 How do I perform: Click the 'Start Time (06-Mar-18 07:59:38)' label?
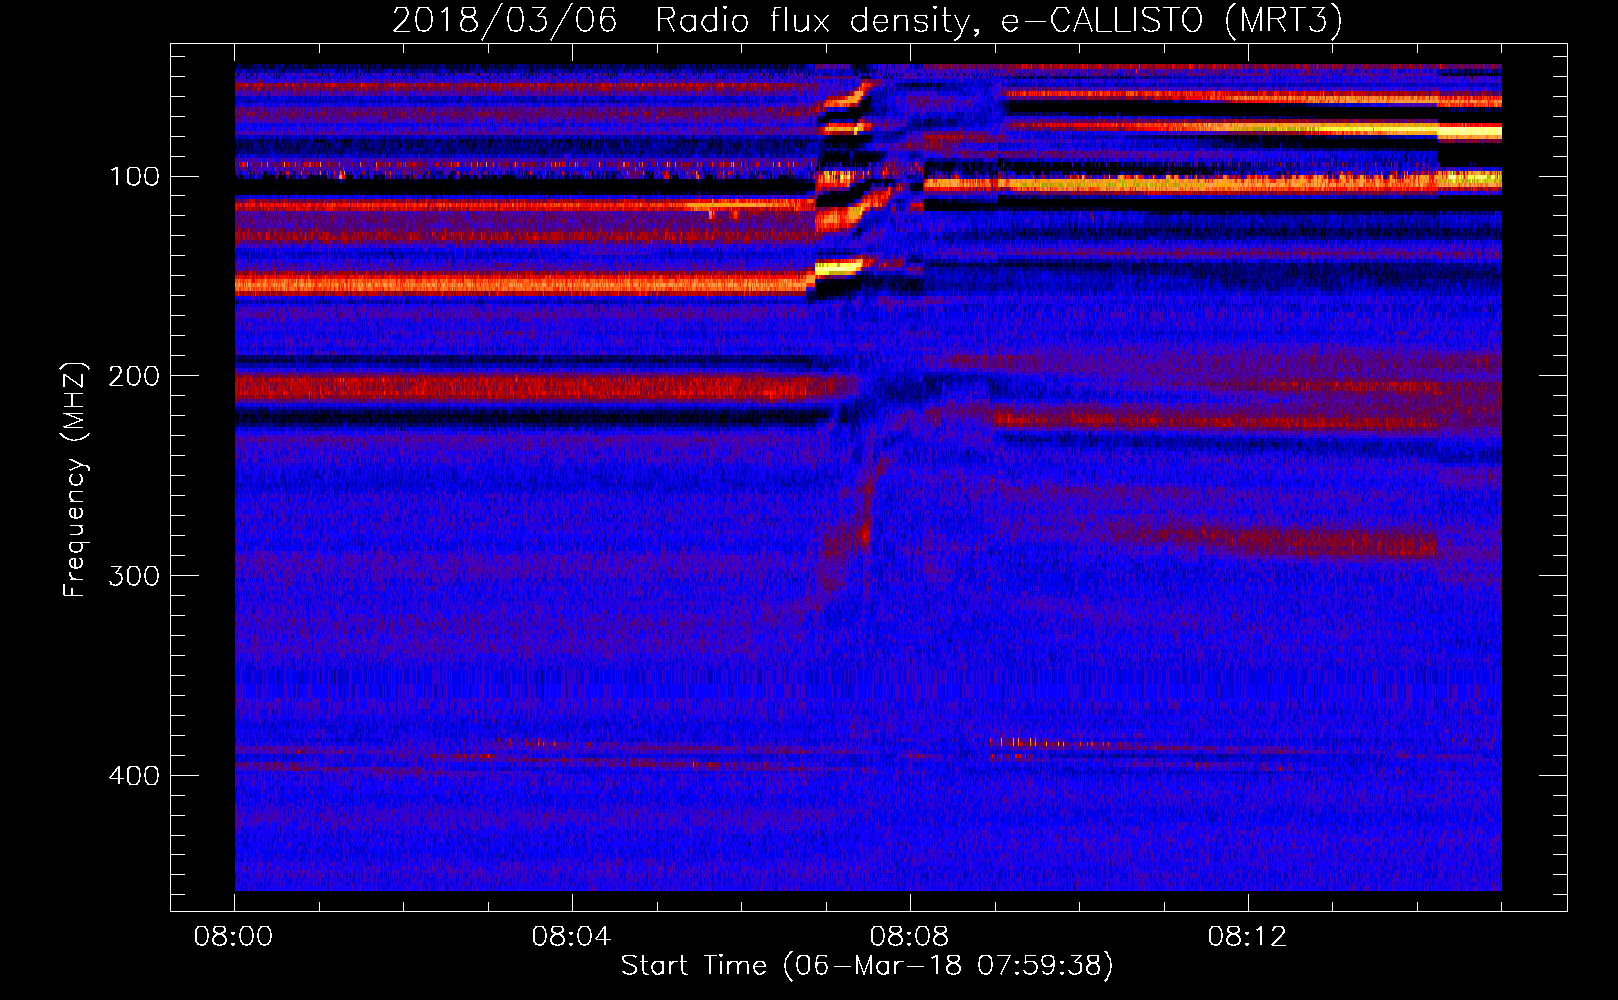pos(867,966)
